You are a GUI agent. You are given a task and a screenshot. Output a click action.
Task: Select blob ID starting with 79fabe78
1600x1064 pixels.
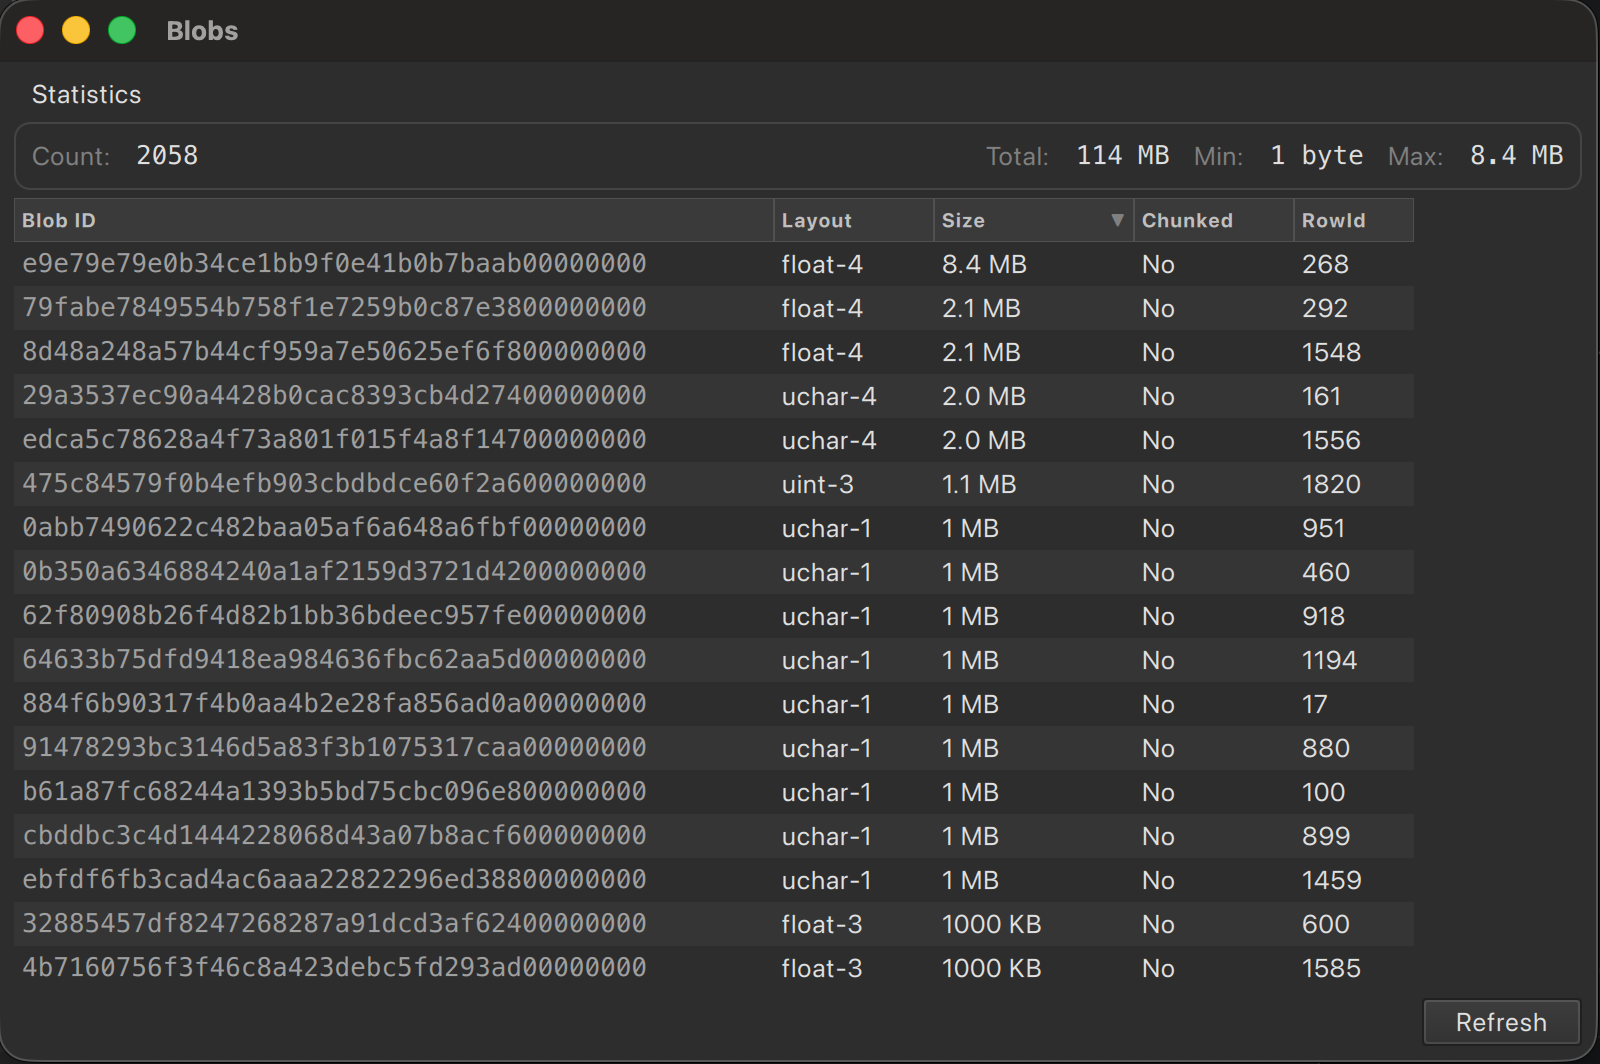click(x=334, y=308)
